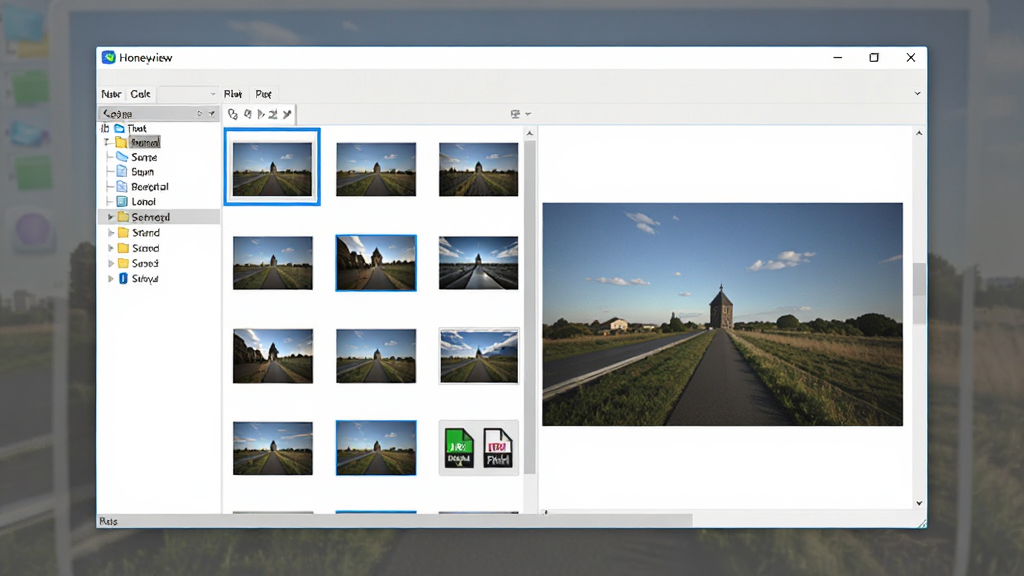Expand the arrow beside the Sitoyal item

tap(110, 279)
